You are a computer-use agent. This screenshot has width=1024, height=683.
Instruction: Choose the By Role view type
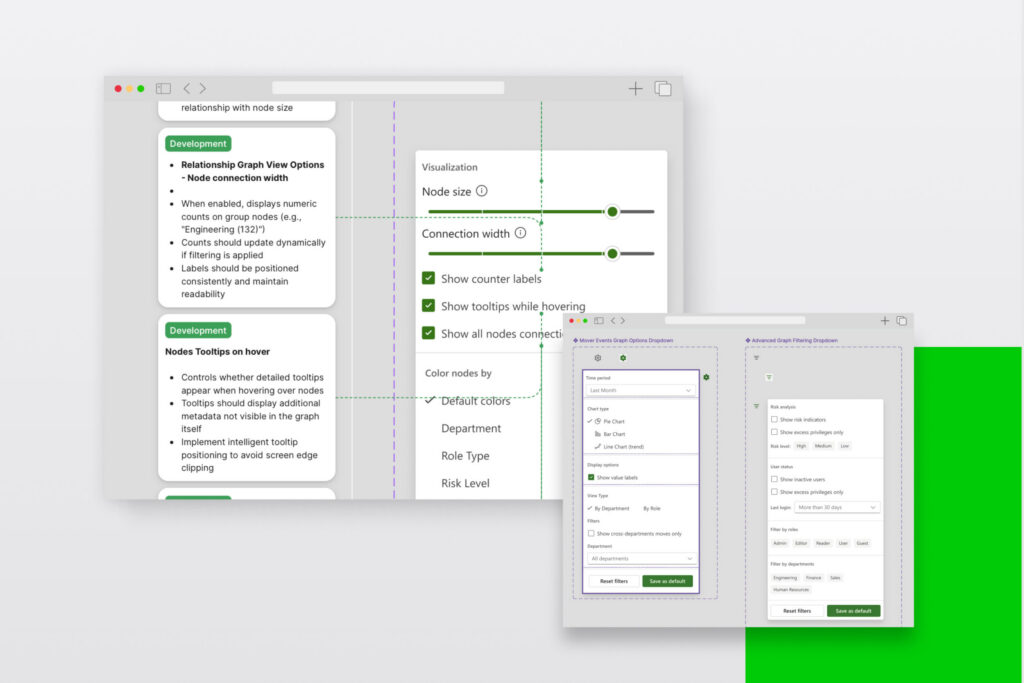tap(652, 508)
